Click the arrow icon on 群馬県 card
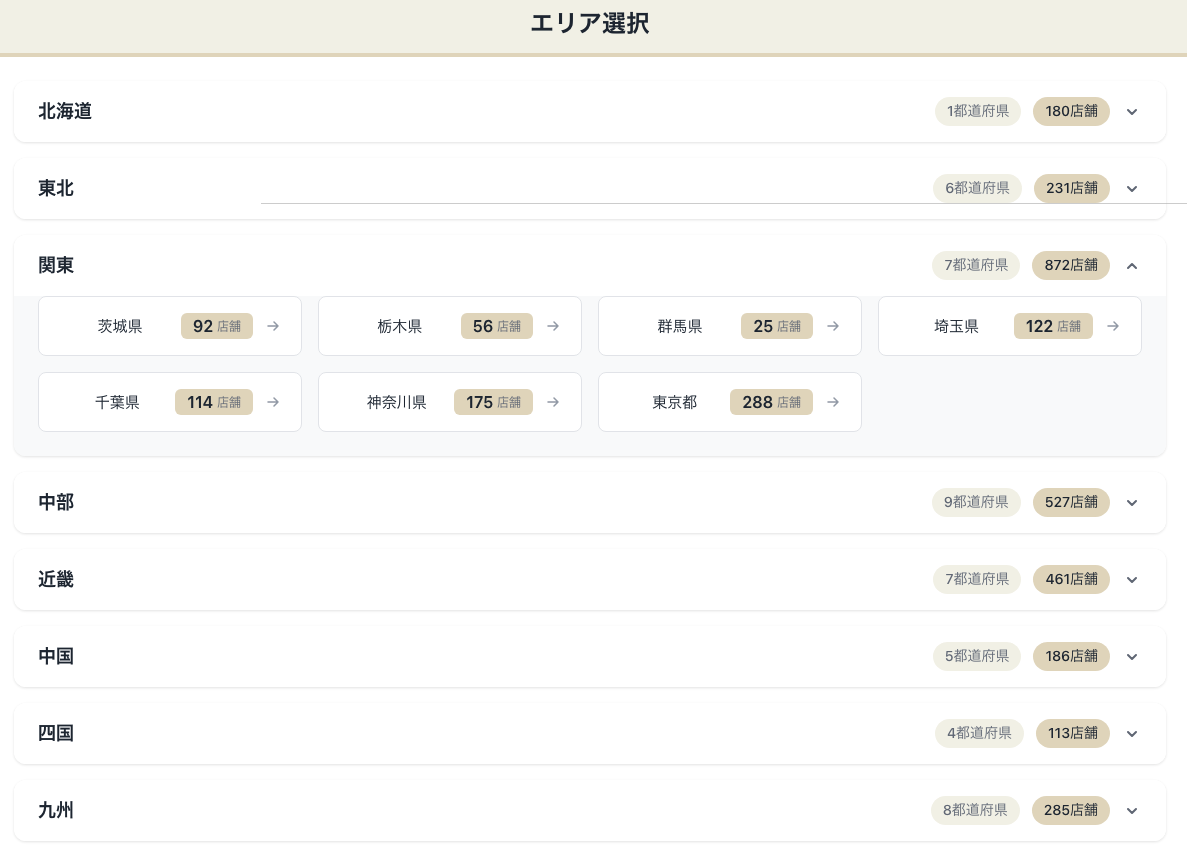This screenshot has height=854, width=1187. coord(833,326)
